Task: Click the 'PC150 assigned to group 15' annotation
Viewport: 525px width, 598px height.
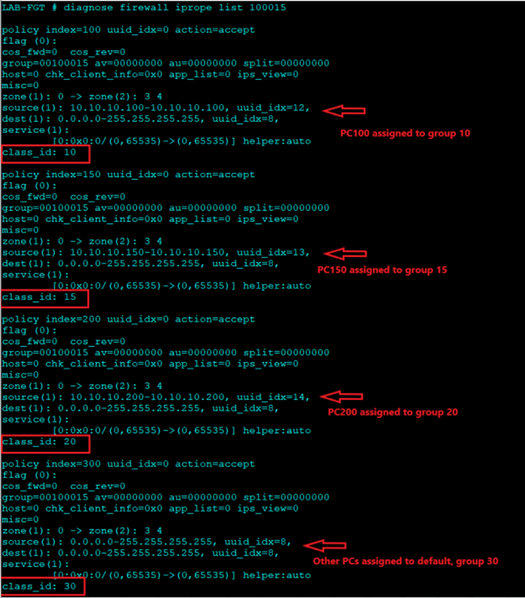Action: [x=382, y=270]
